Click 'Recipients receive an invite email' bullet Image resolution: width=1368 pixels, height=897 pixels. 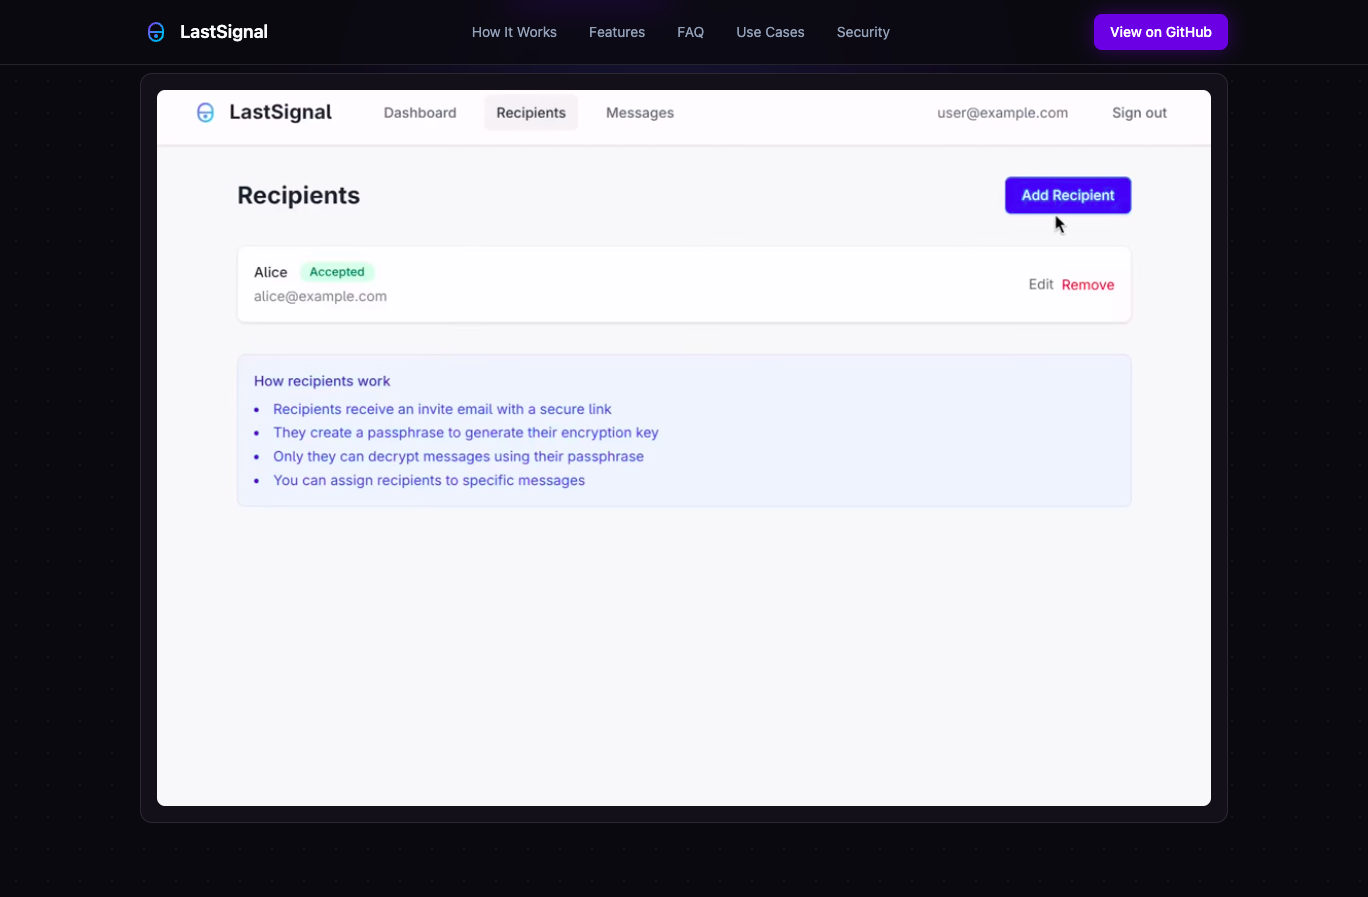[442, 409]
